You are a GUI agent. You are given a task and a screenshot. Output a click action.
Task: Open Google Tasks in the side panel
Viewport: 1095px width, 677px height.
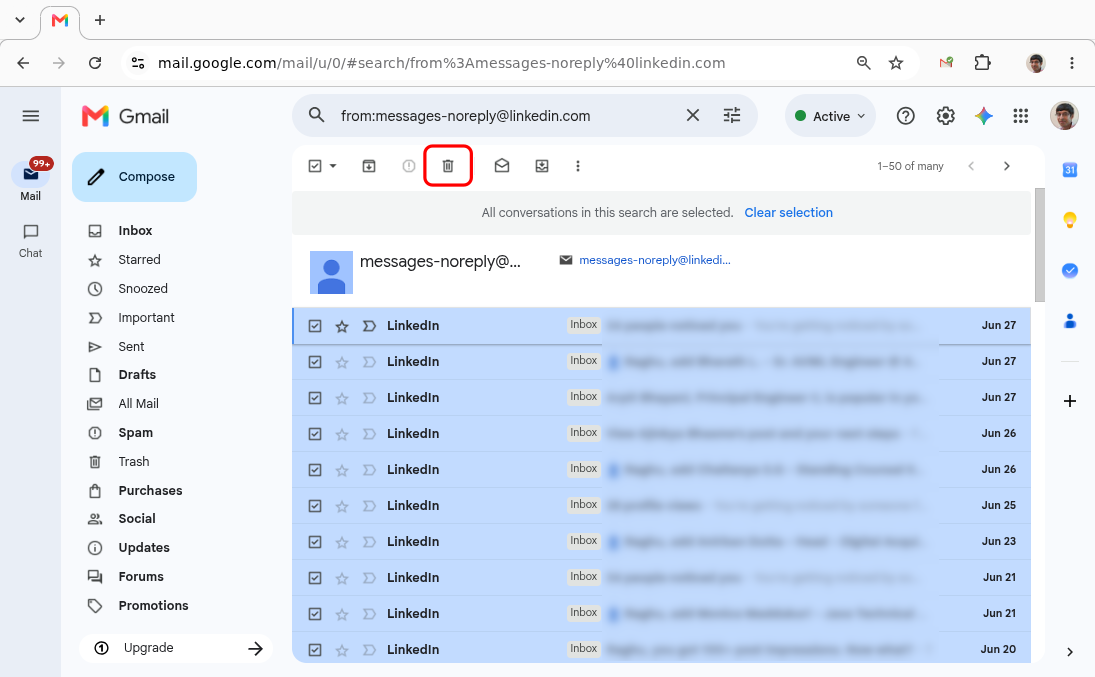(1070, 270)
